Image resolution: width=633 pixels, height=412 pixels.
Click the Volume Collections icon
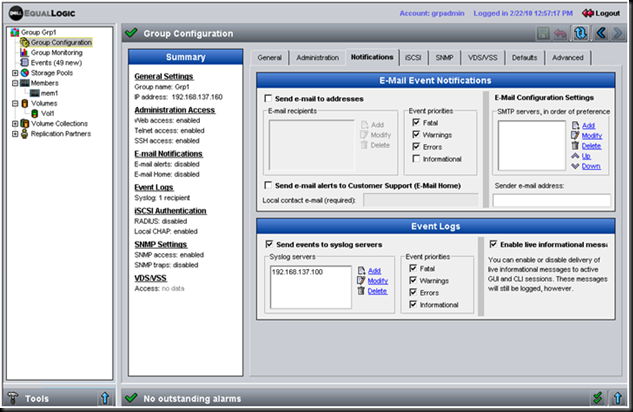[25, 123]
